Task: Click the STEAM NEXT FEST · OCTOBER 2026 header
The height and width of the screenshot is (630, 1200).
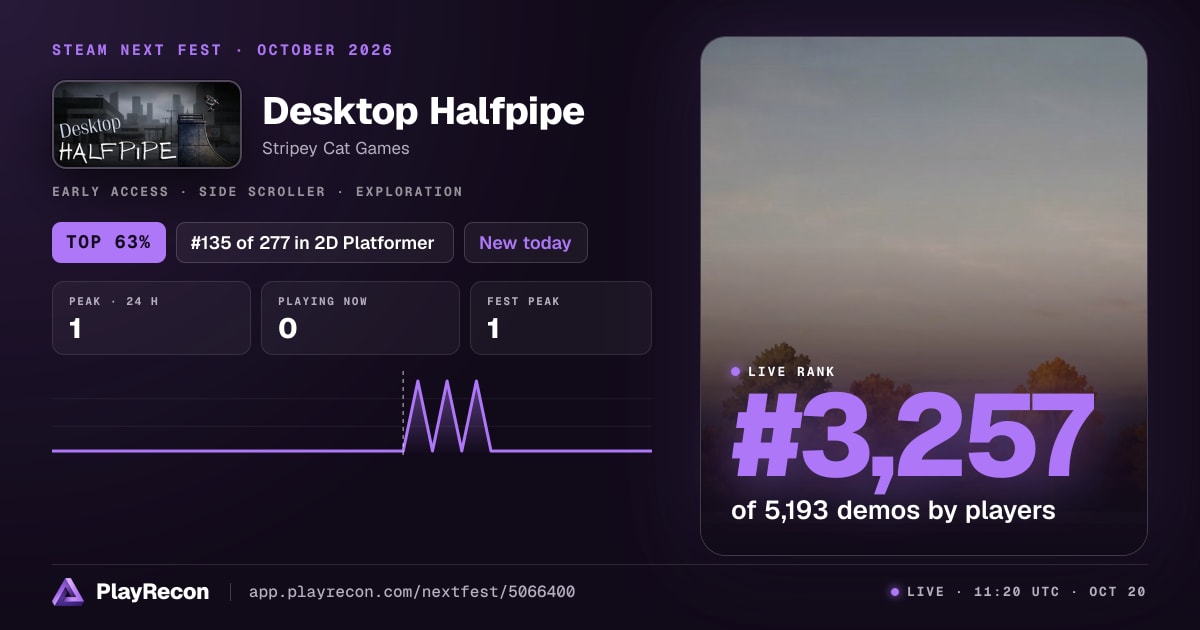Action: pyautogui.click(x=222, y=50)
